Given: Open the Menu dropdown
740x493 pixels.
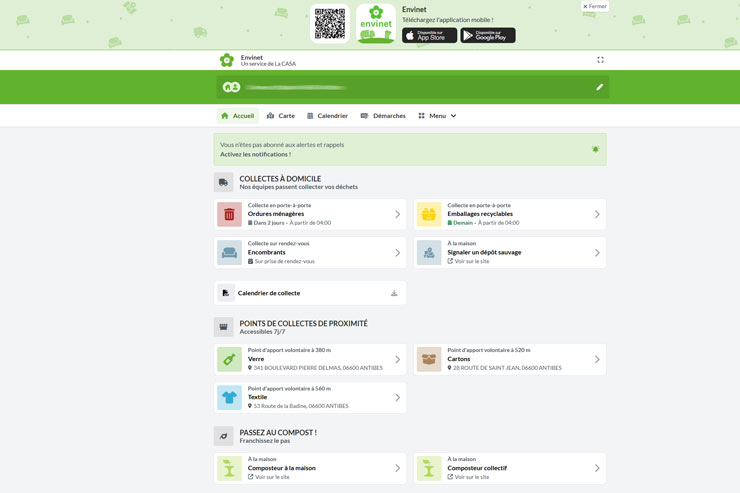Looking at the screenshot, I should click(x=437, y=116).
